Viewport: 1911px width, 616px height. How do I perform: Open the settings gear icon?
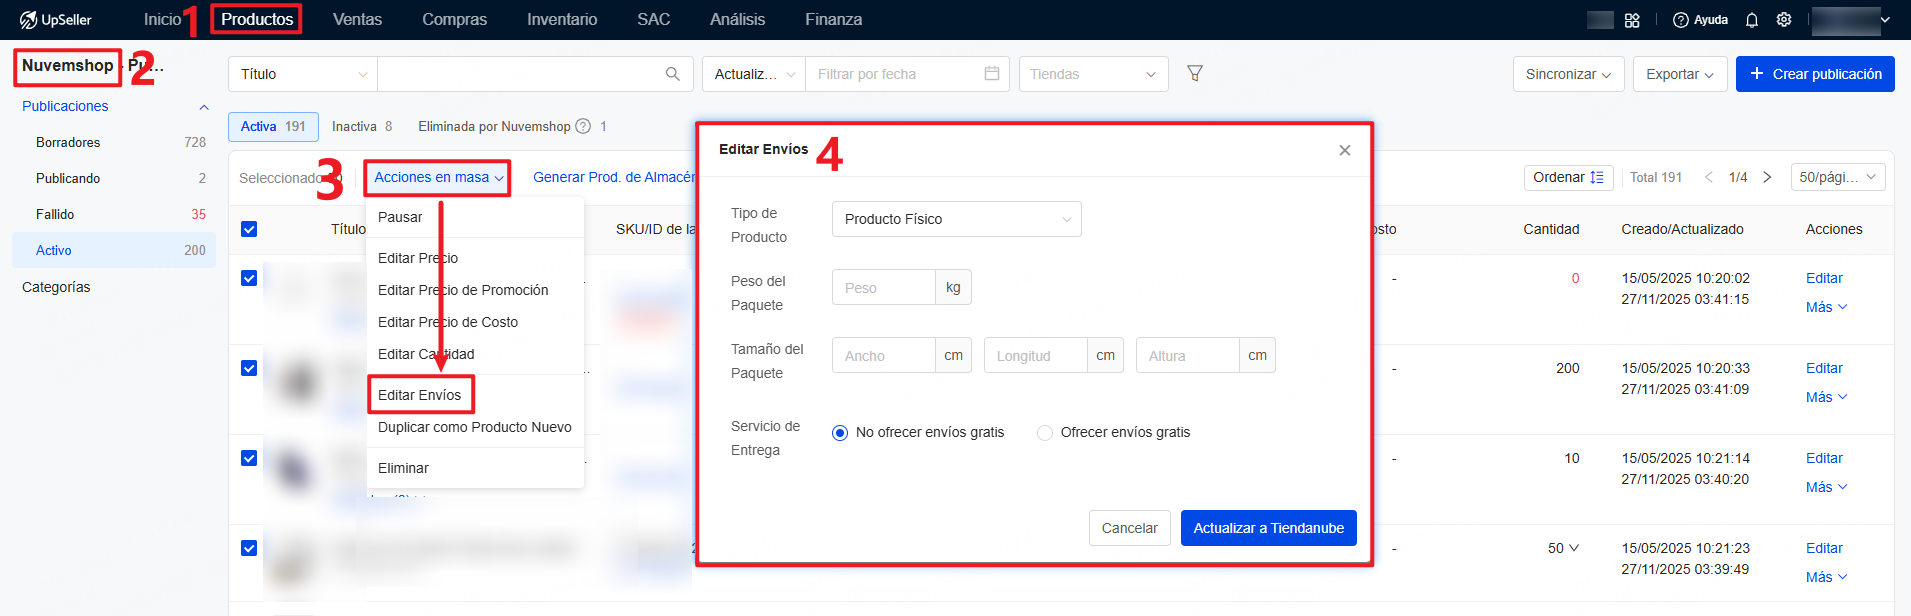tap(1783, 20)
